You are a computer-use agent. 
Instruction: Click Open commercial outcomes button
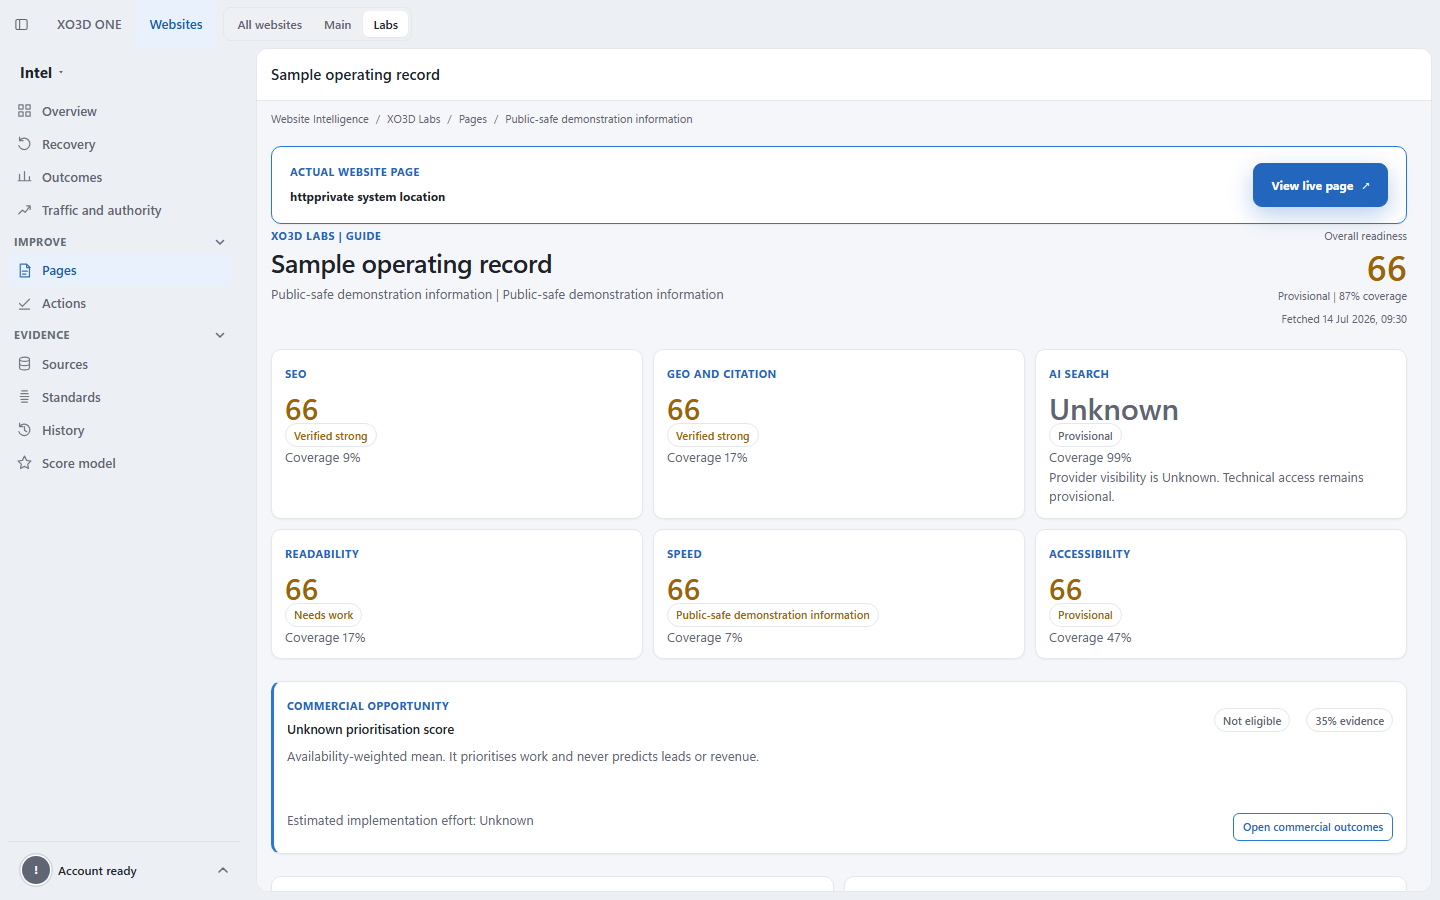coord(1313,827)
